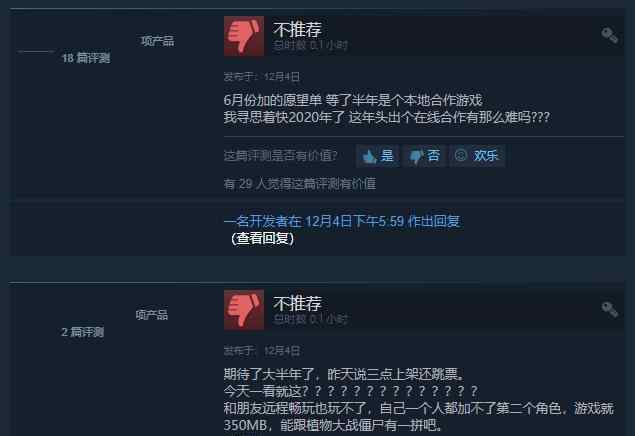The height and width of the screenshot is (436, 635).
Task: Click first reviewer's 项产品 count
Action: [157, 41]
